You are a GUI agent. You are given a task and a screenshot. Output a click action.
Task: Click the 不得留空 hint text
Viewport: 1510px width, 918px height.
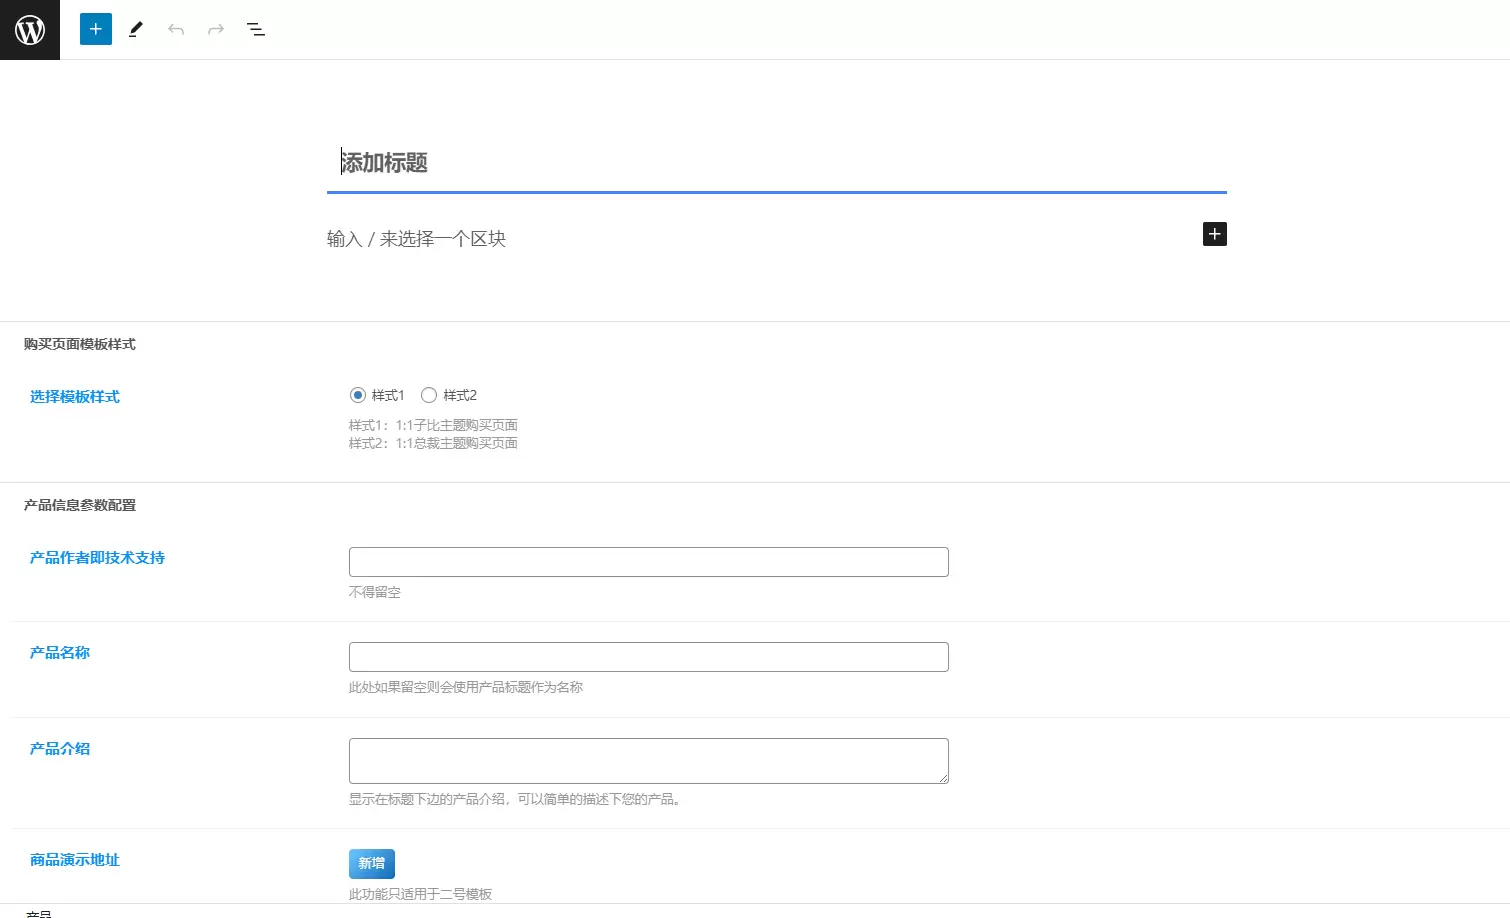click(375, 592)
